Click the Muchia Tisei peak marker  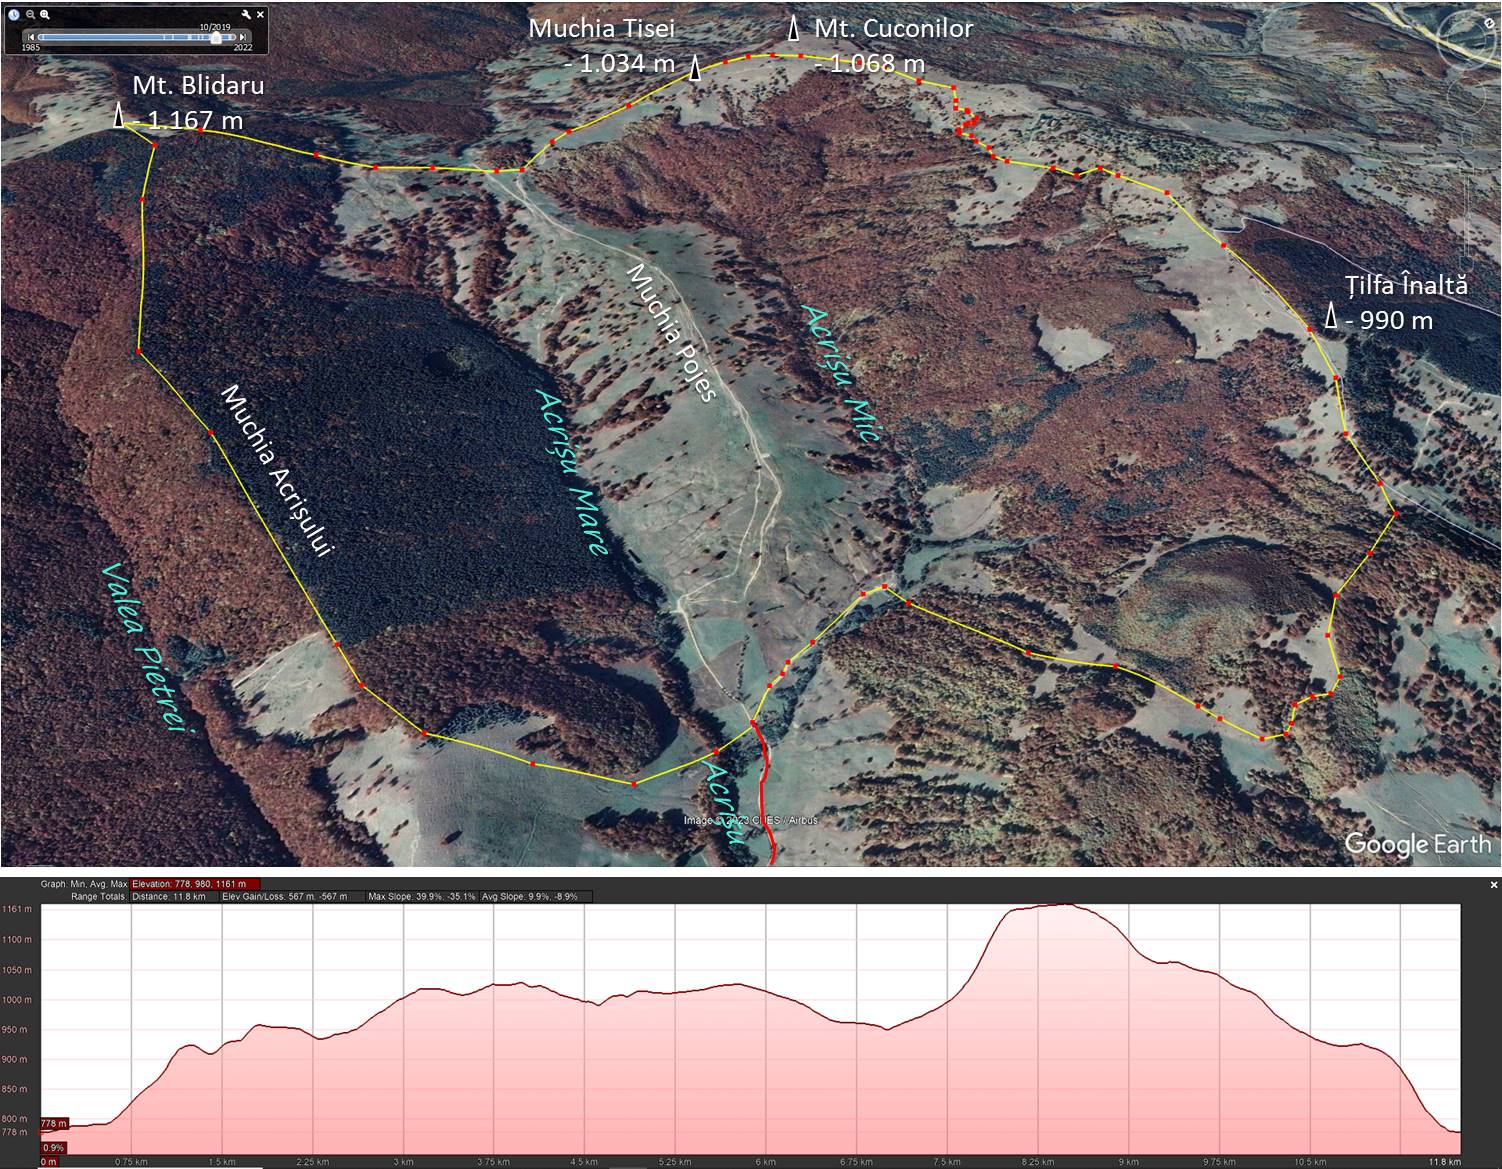tap(695, 67)
